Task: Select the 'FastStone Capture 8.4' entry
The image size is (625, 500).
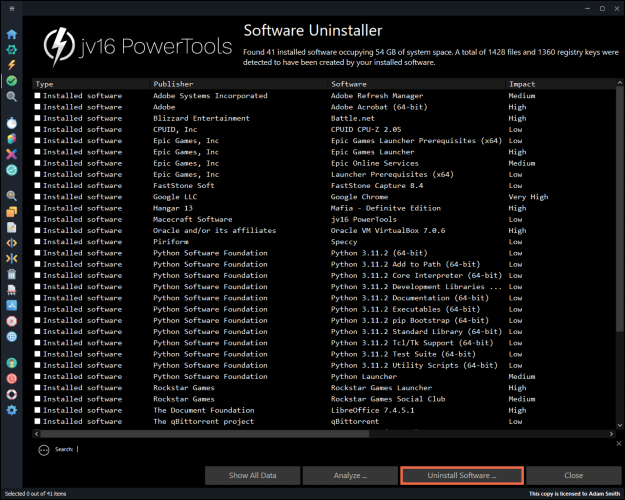Action: 377,185
